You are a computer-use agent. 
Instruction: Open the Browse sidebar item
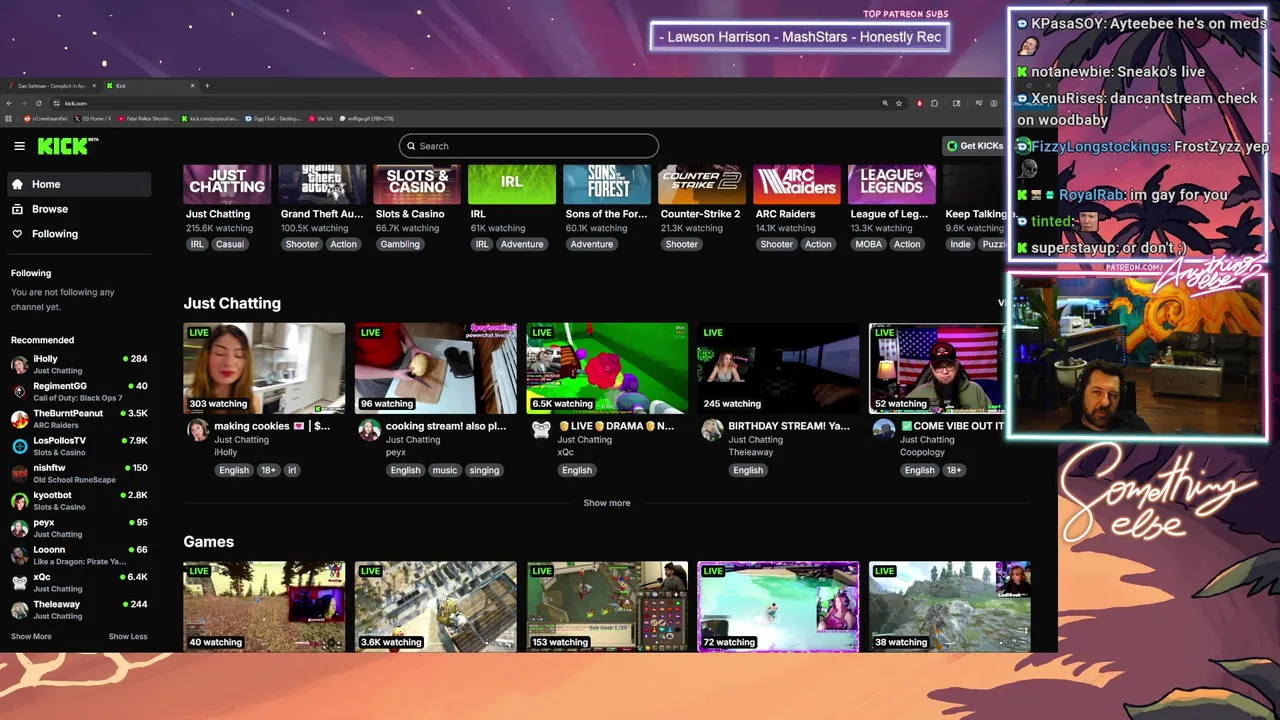pyautogui.click(x=79, y=209)
